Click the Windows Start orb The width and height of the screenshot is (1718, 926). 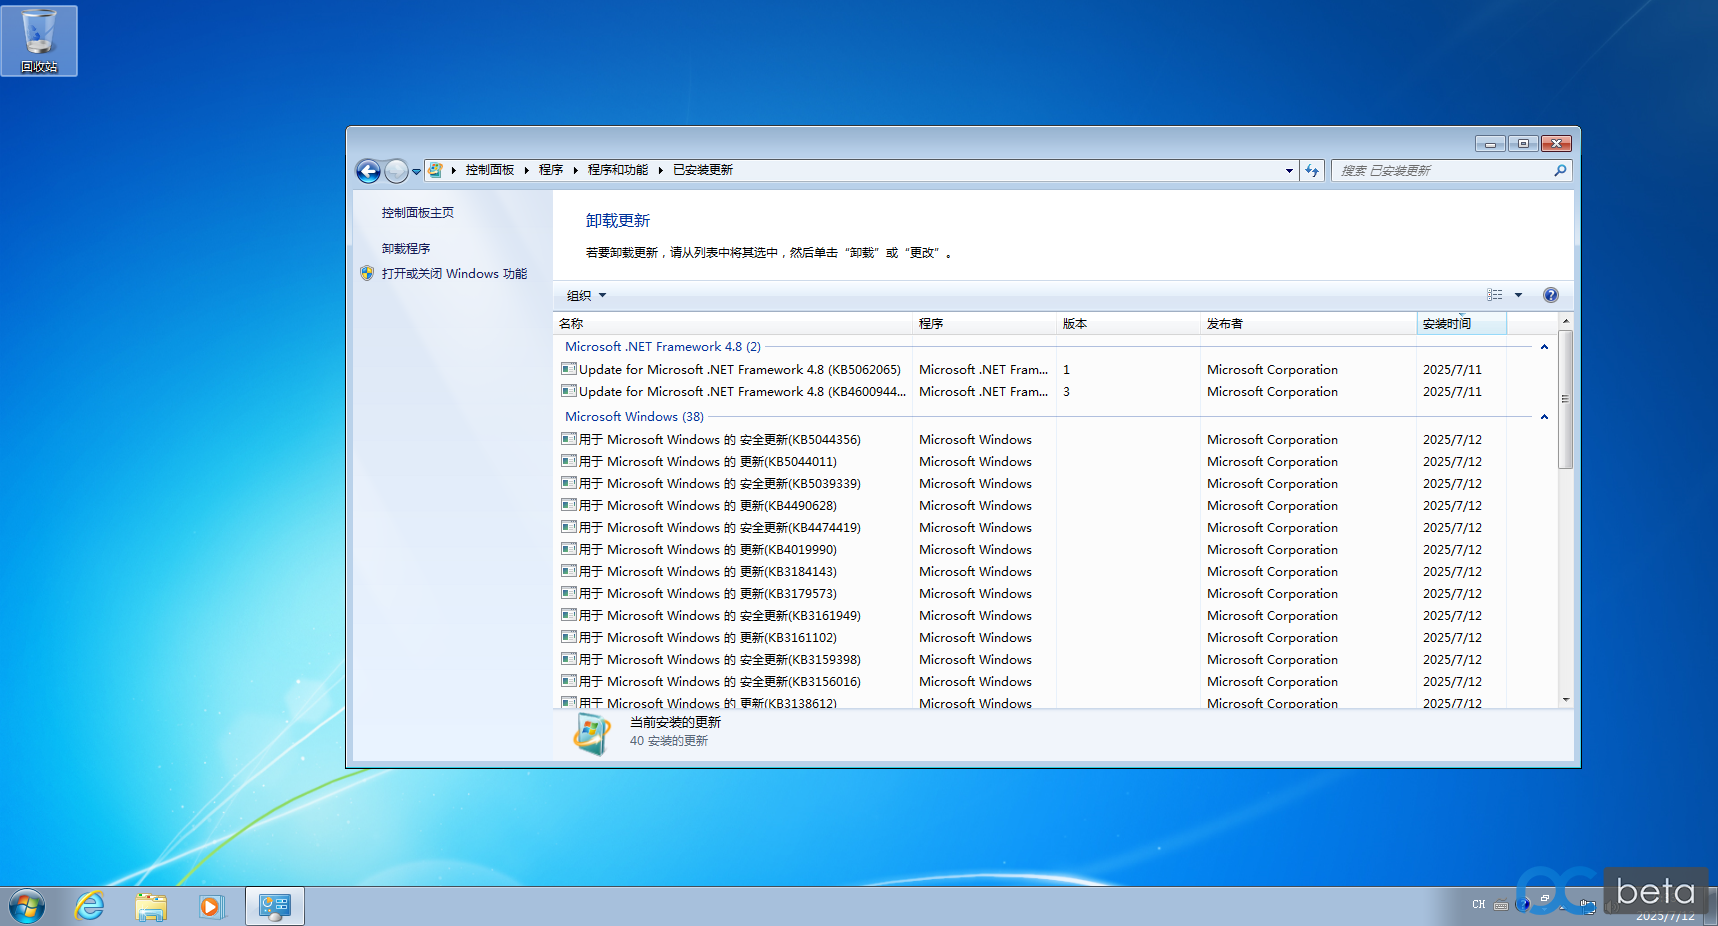pyautogui.click(x=27, y=907)
